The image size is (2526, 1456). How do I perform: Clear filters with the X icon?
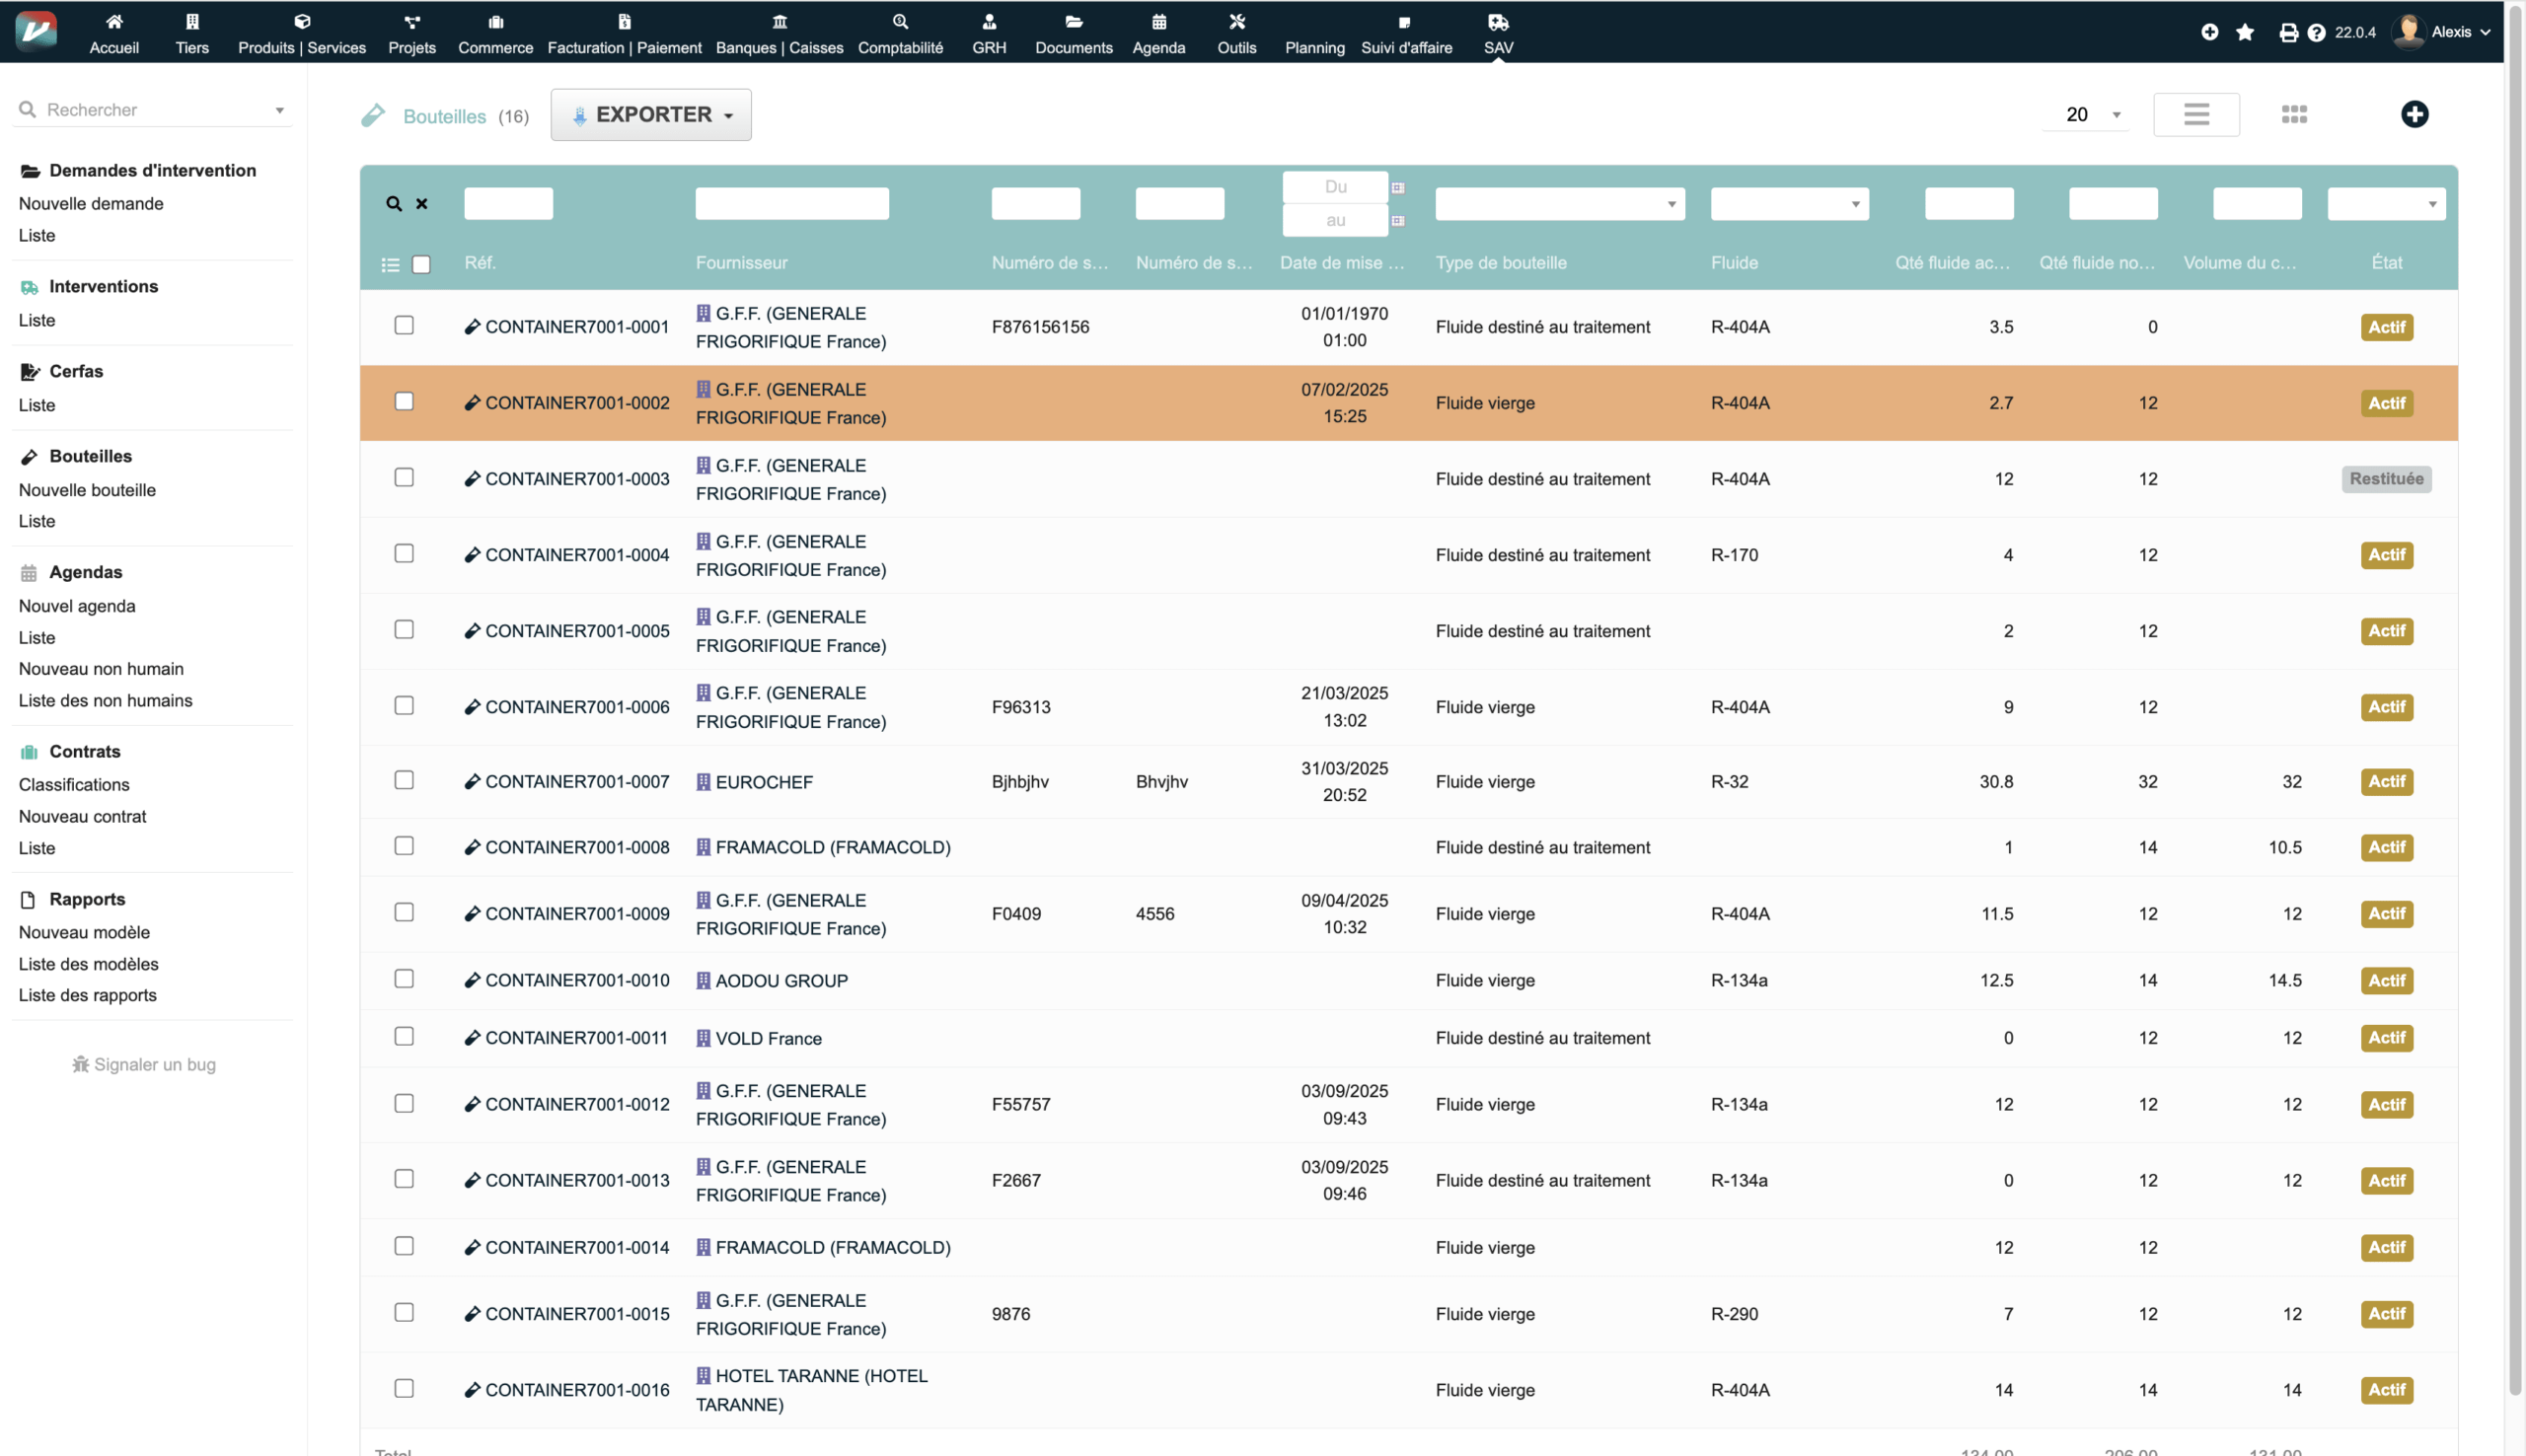(x=422, y=204)
